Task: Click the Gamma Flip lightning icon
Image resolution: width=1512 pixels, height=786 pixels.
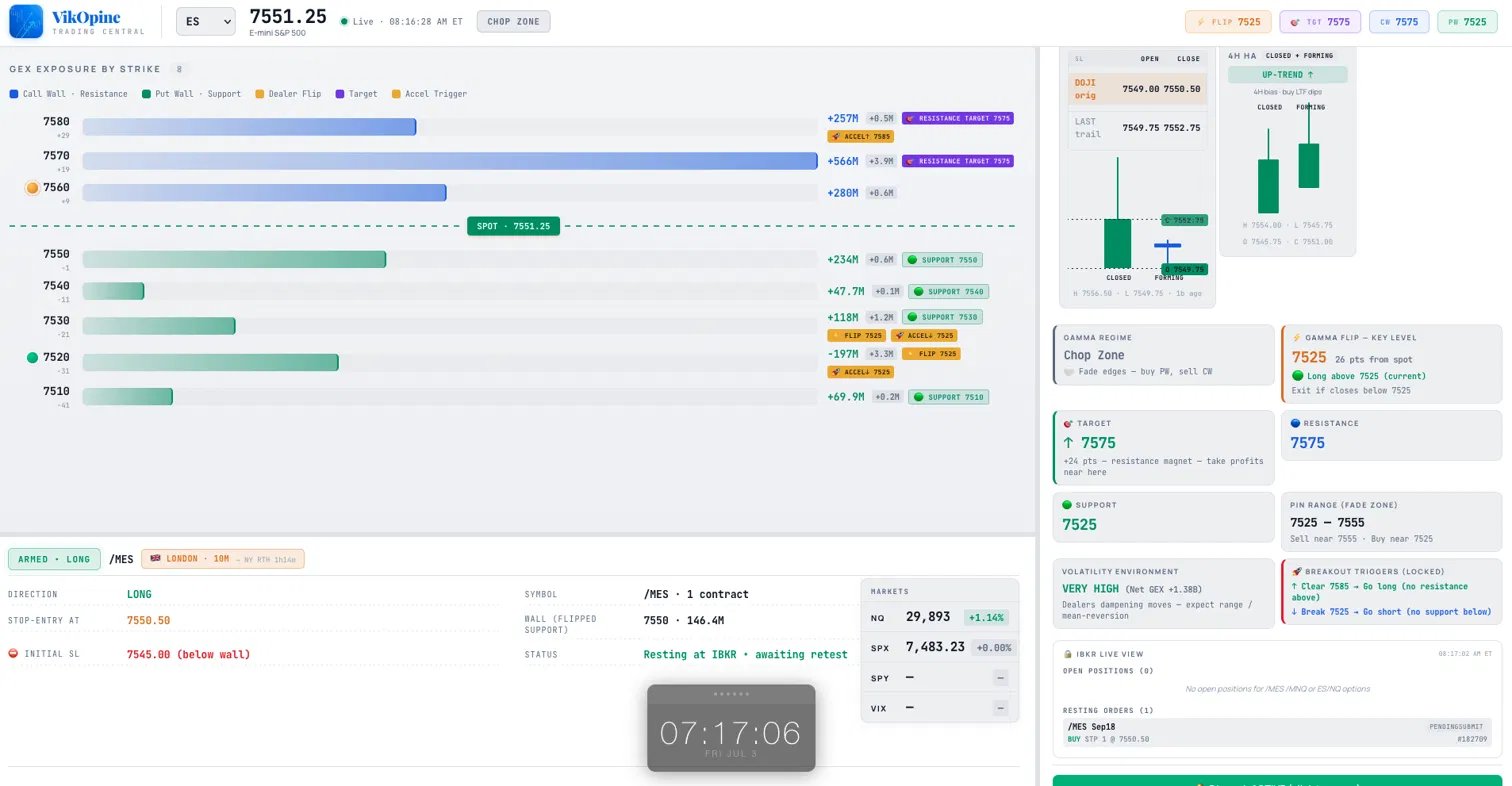Action: [x=1296, y=338]
